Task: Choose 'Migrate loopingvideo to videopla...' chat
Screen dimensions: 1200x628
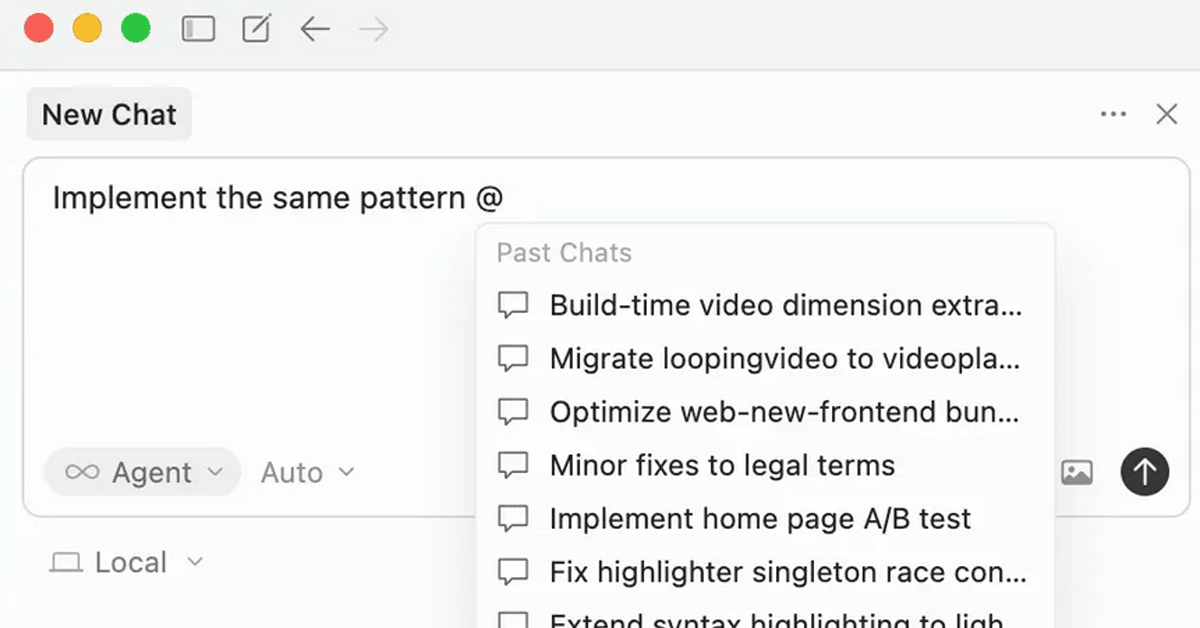Action: tap(765, 358)
